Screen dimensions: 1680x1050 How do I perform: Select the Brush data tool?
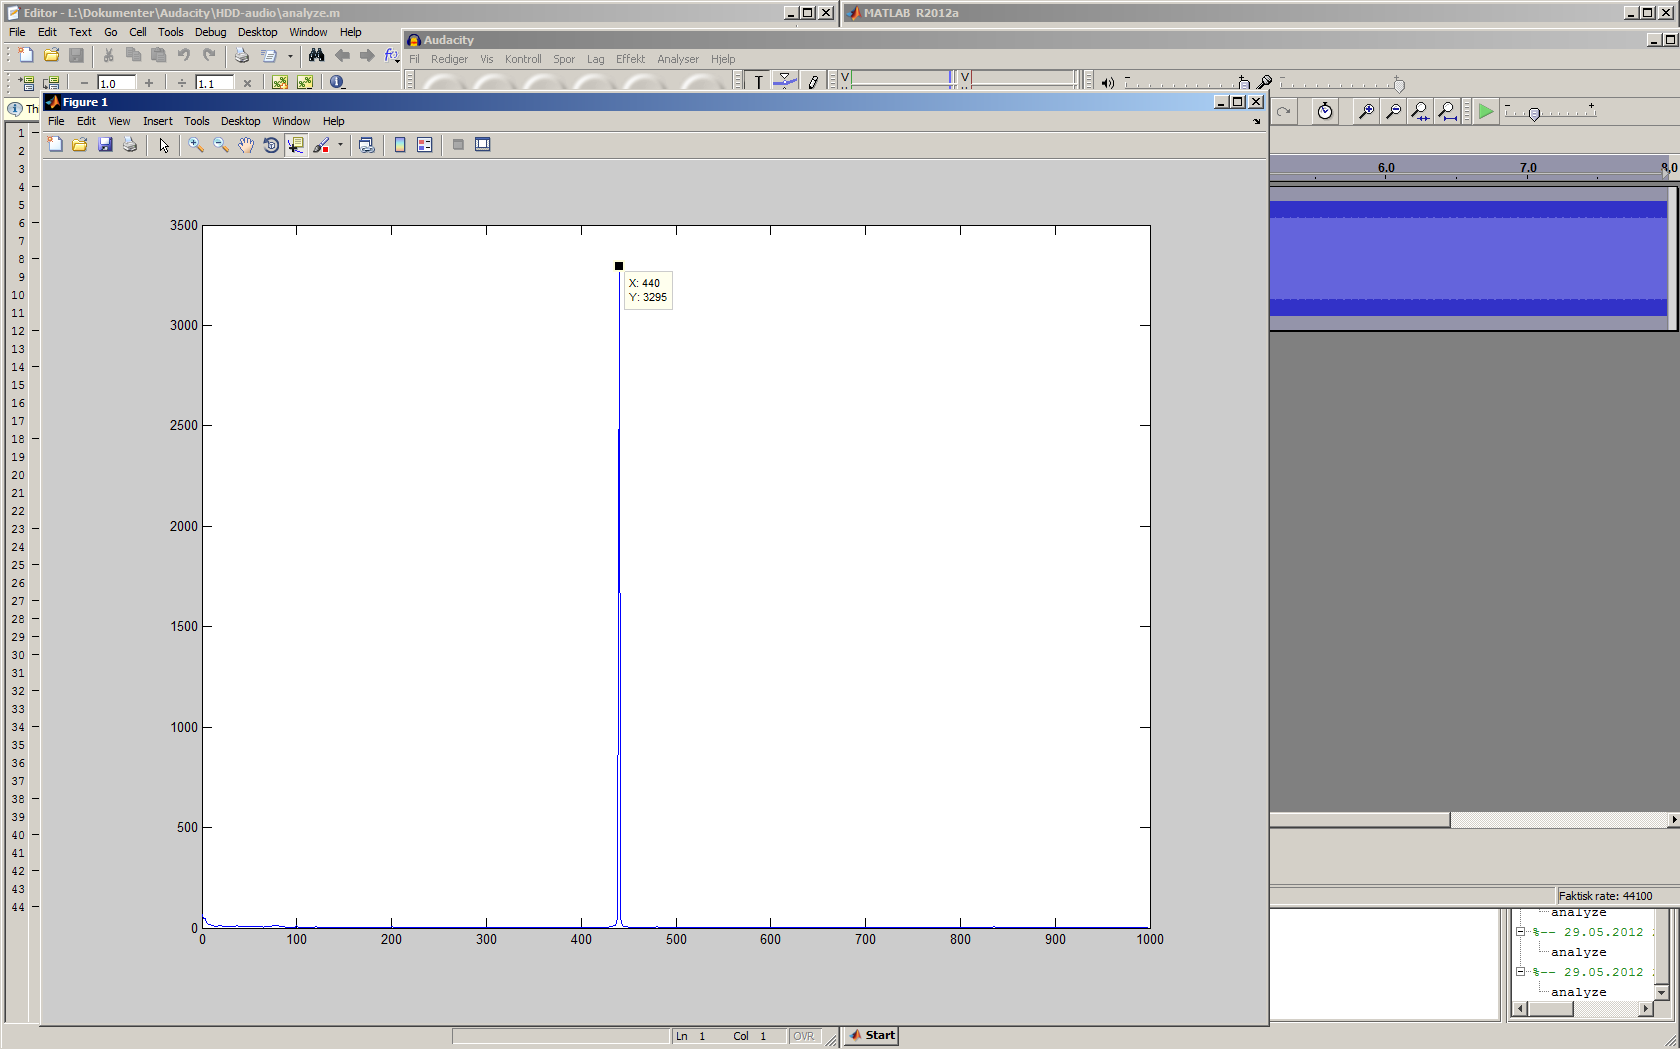pos(321,145)
